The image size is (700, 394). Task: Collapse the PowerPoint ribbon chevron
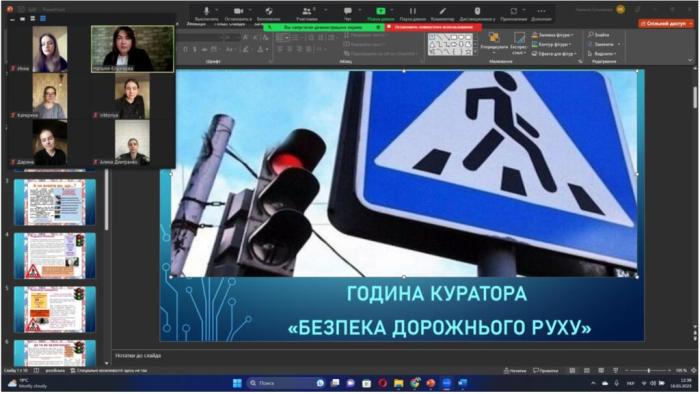click(690, 60)
